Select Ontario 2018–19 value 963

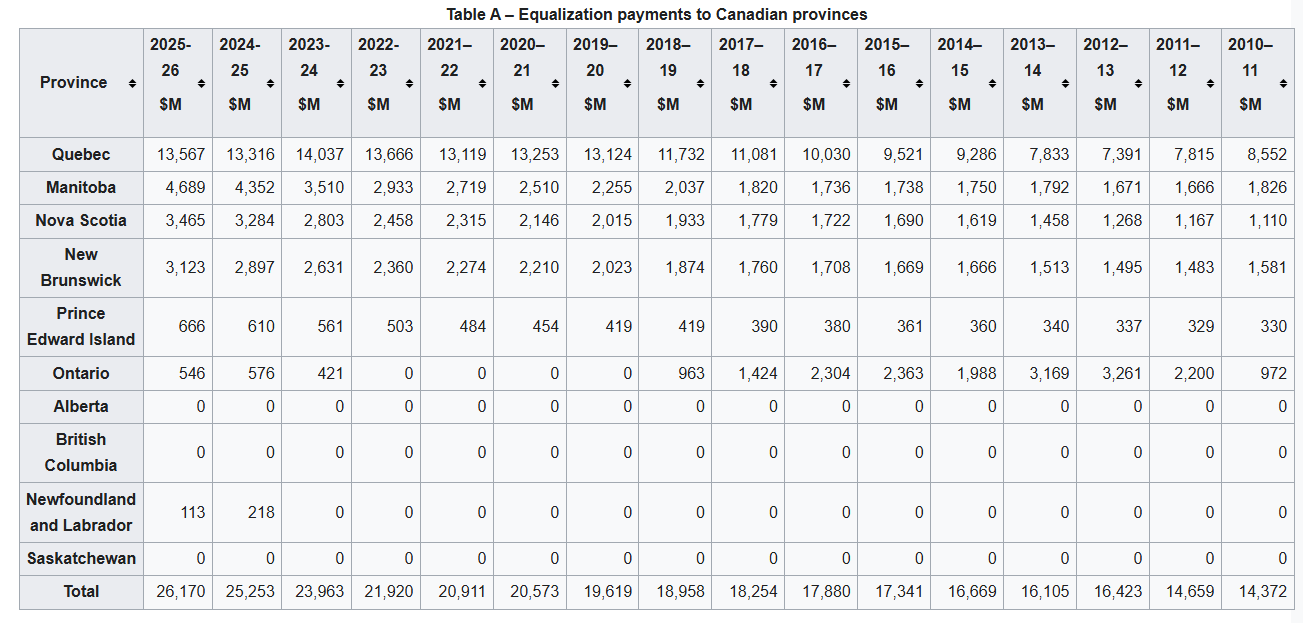[691, 373]
